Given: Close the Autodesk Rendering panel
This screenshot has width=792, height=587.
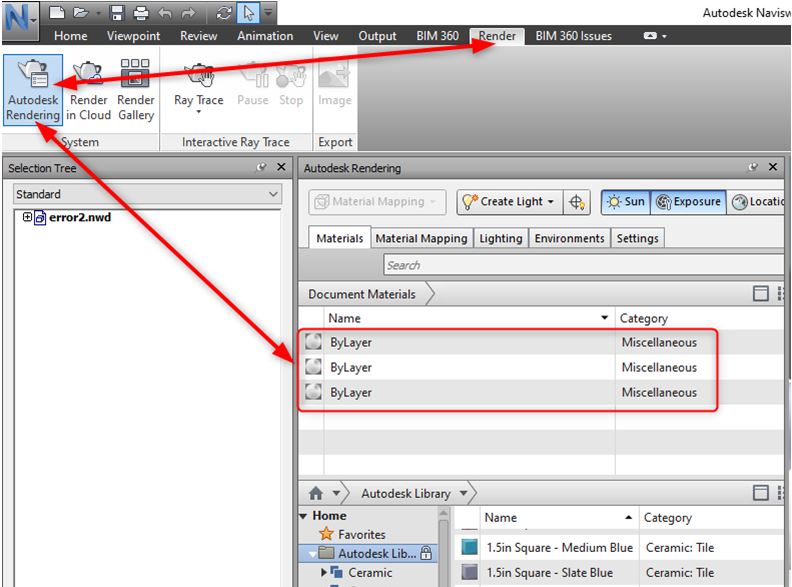Looking at the screenshot, I should (773, 167).
